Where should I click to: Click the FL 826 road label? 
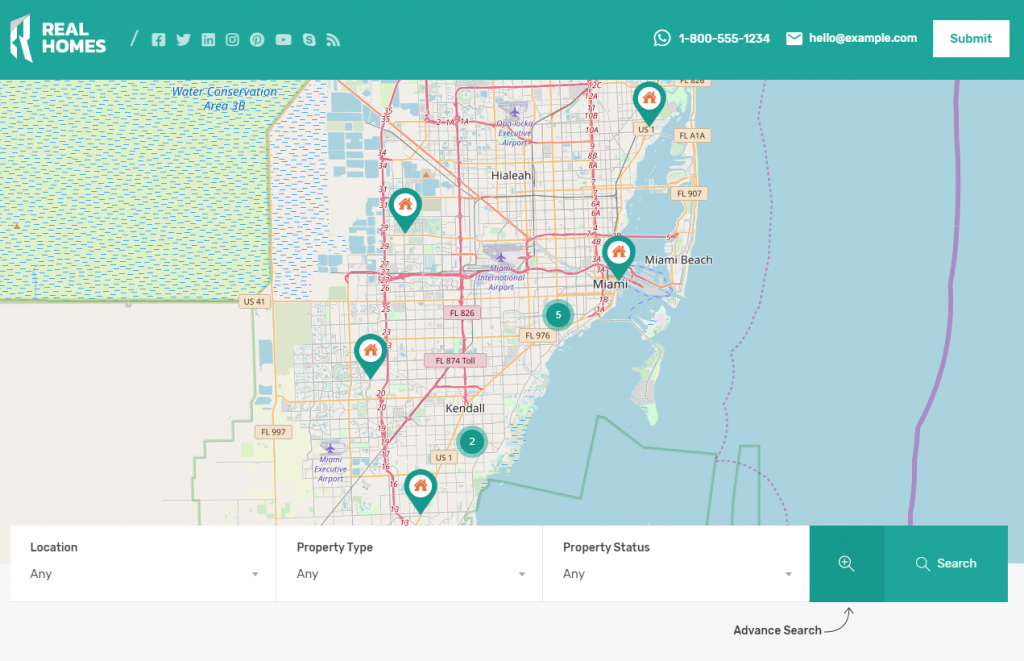point(462,313)
